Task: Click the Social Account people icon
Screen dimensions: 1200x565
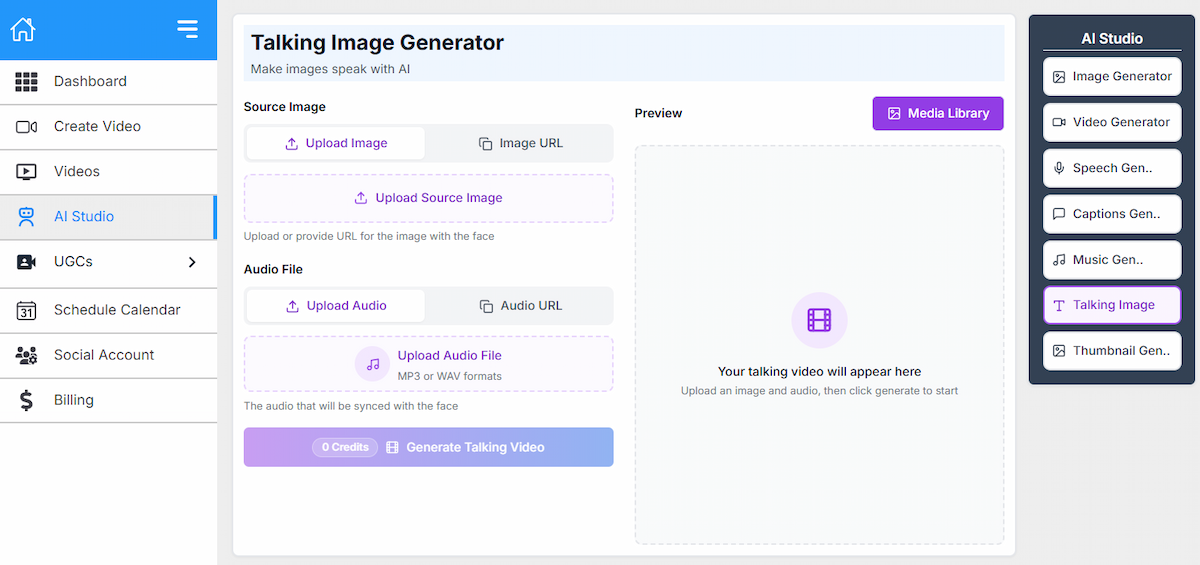Action: [27, 355]
